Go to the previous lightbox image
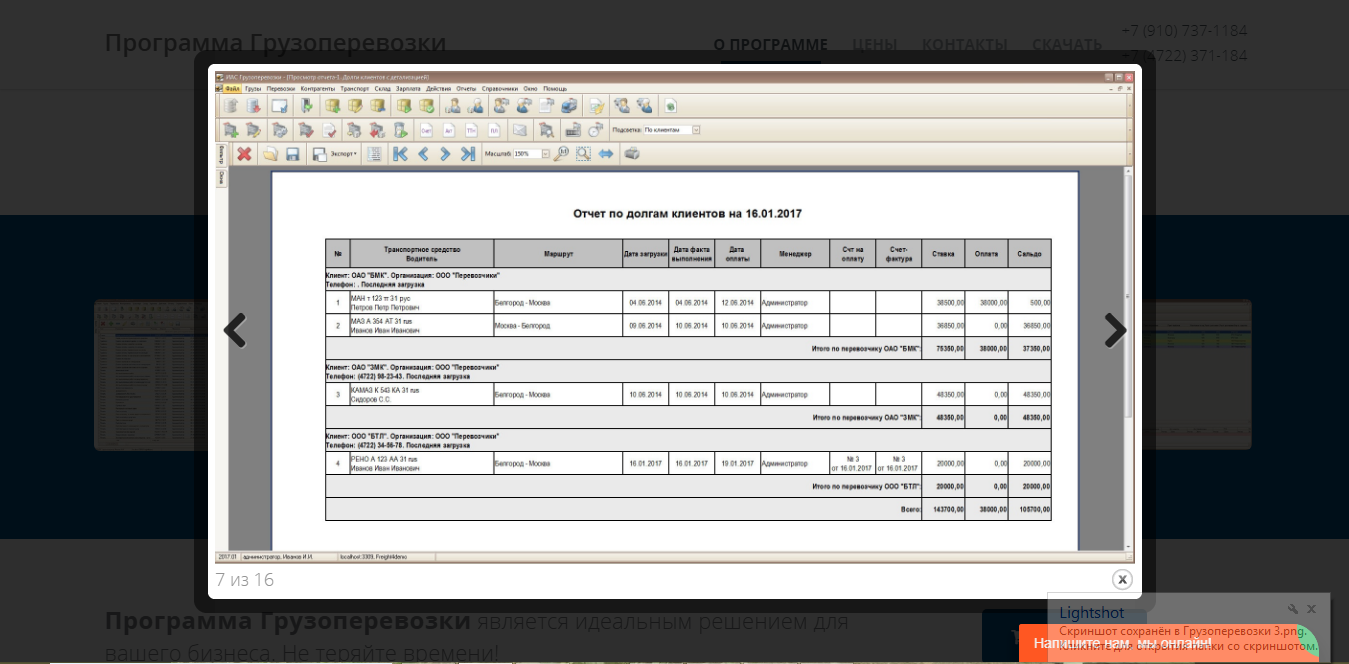 click(x=235, y=330)
